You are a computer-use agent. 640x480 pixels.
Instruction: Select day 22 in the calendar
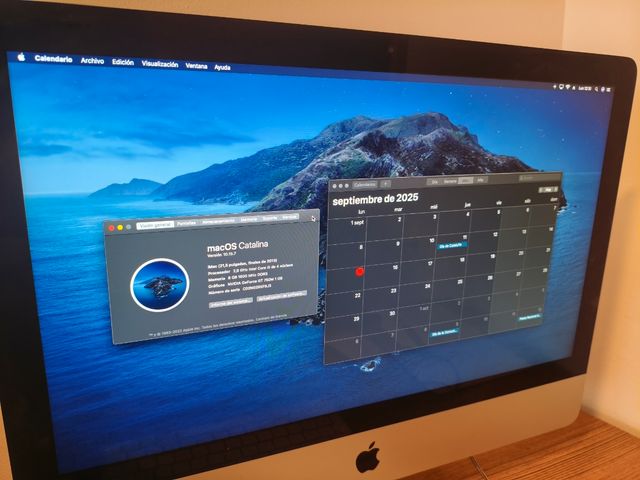coord(345,304)
